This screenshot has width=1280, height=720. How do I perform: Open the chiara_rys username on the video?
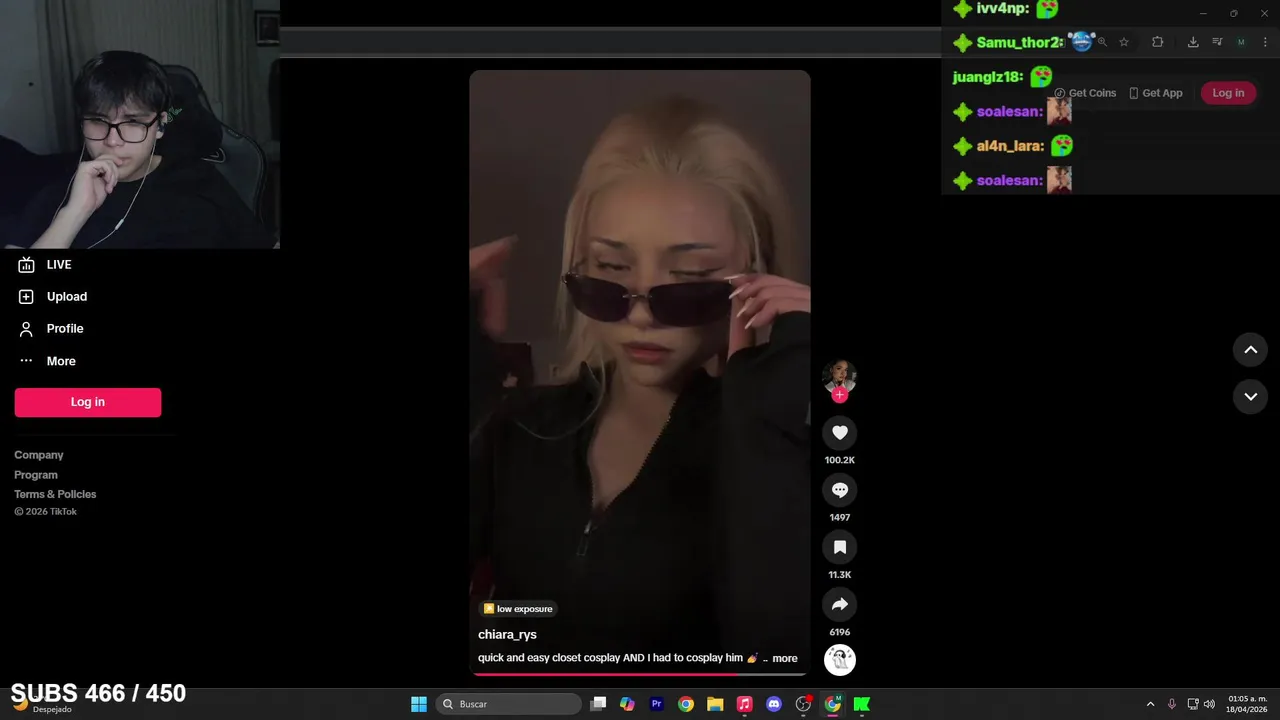point(507,635)
